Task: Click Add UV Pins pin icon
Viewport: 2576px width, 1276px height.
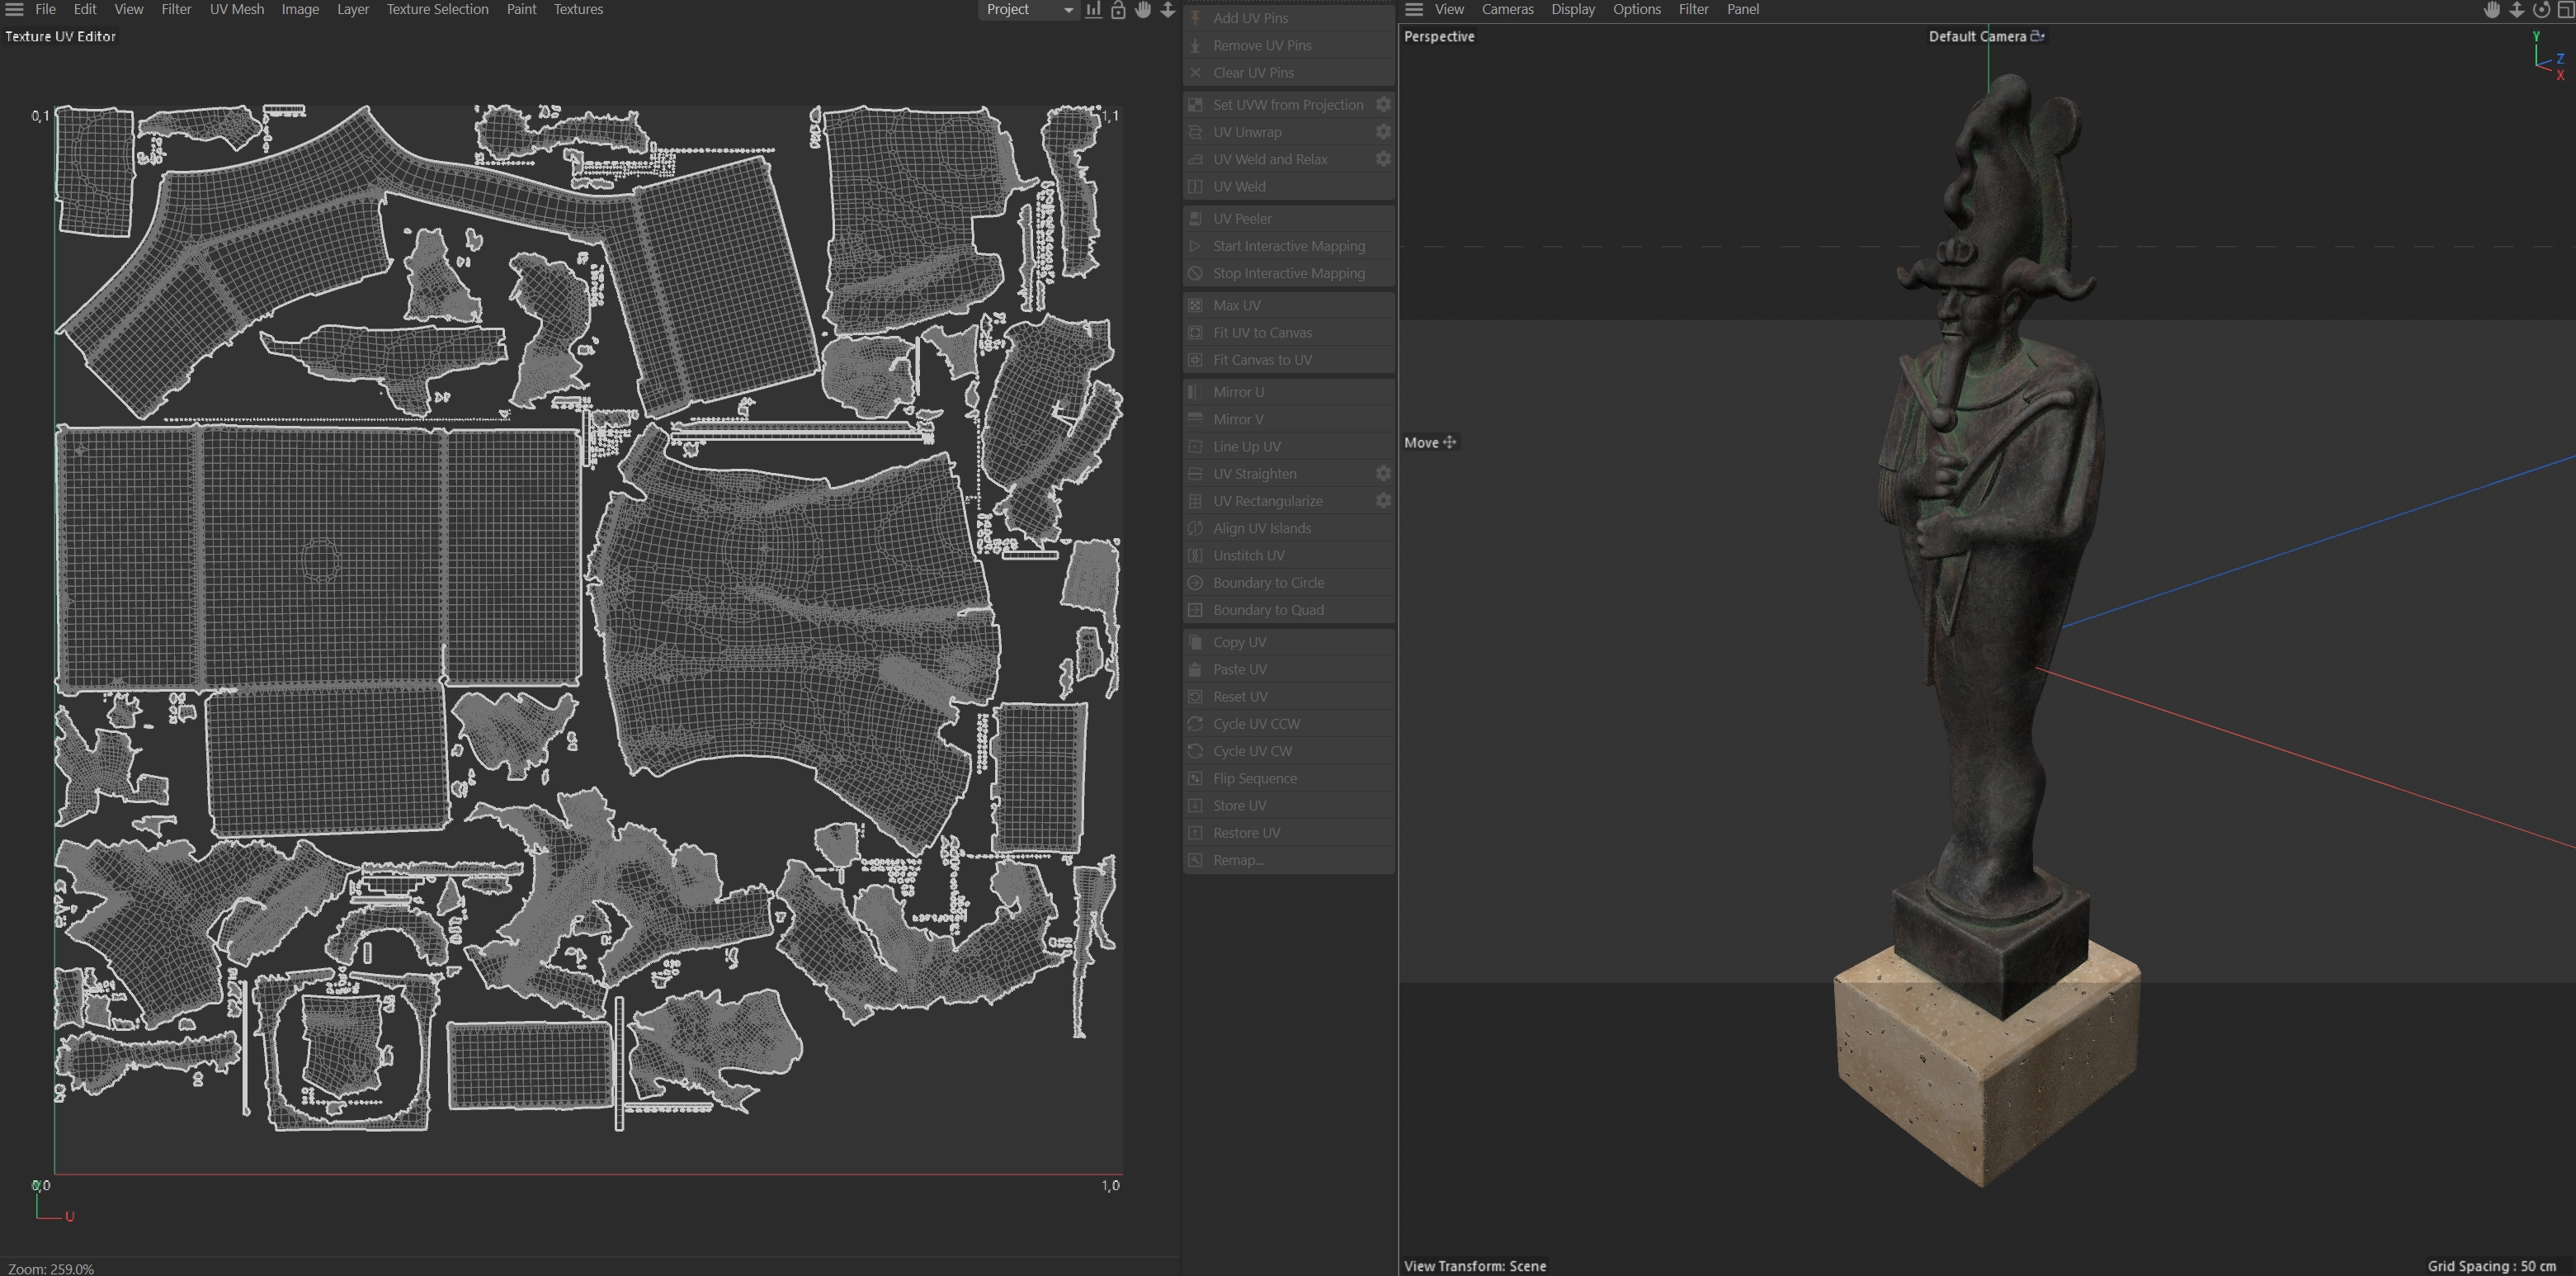Action: coord(1195,18)
